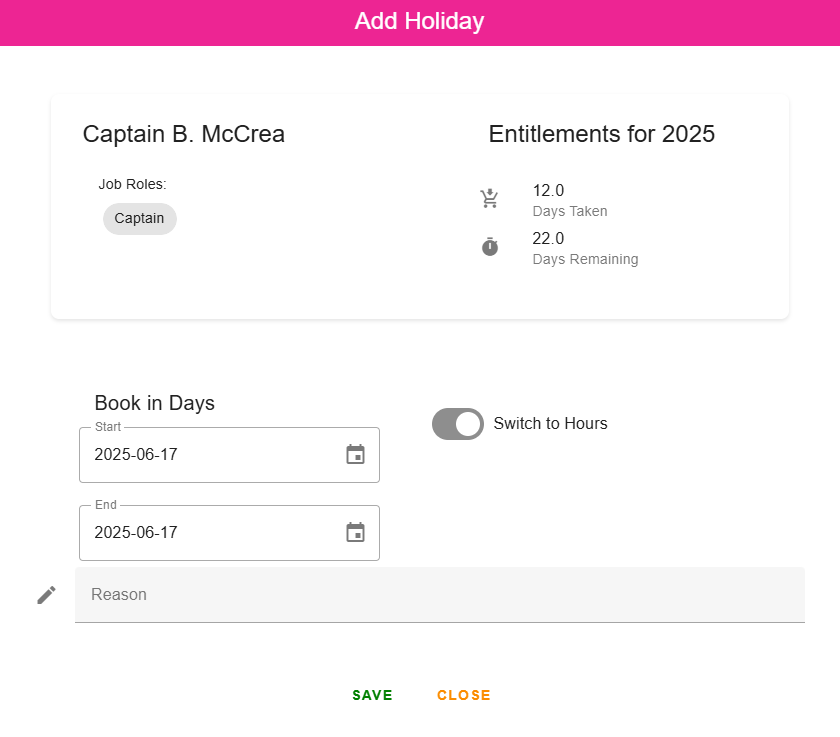Click the 22.0 Days Remaining value

(548, 238)
